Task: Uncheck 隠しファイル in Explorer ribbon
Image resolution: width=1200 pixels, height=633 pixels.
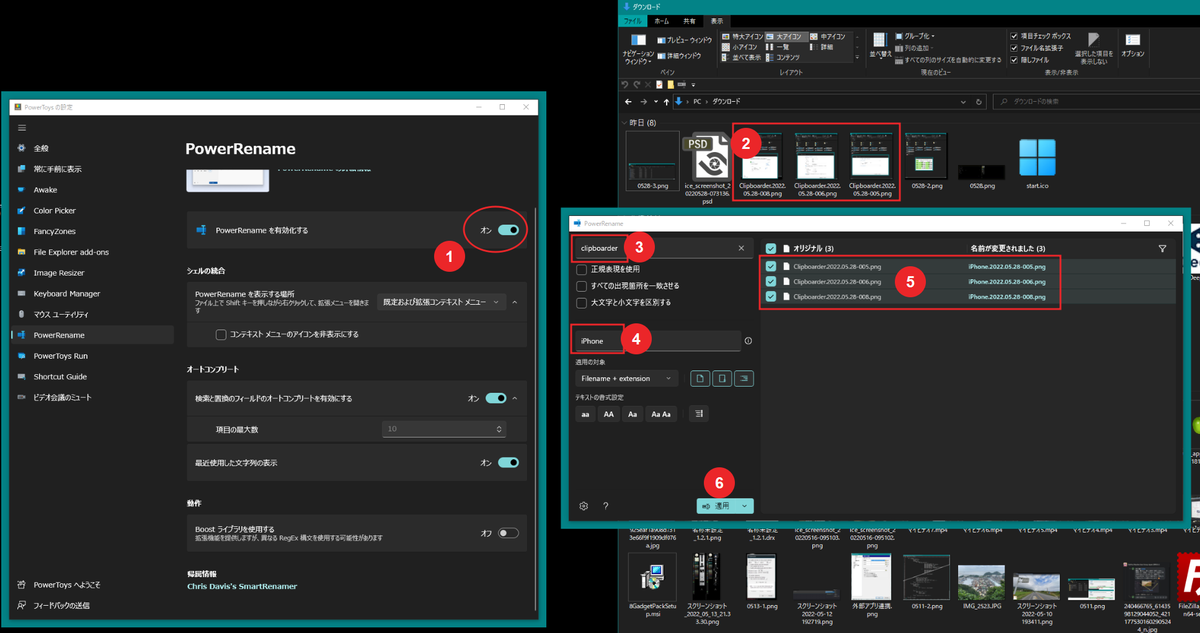Action: (x=1014, y=60)
